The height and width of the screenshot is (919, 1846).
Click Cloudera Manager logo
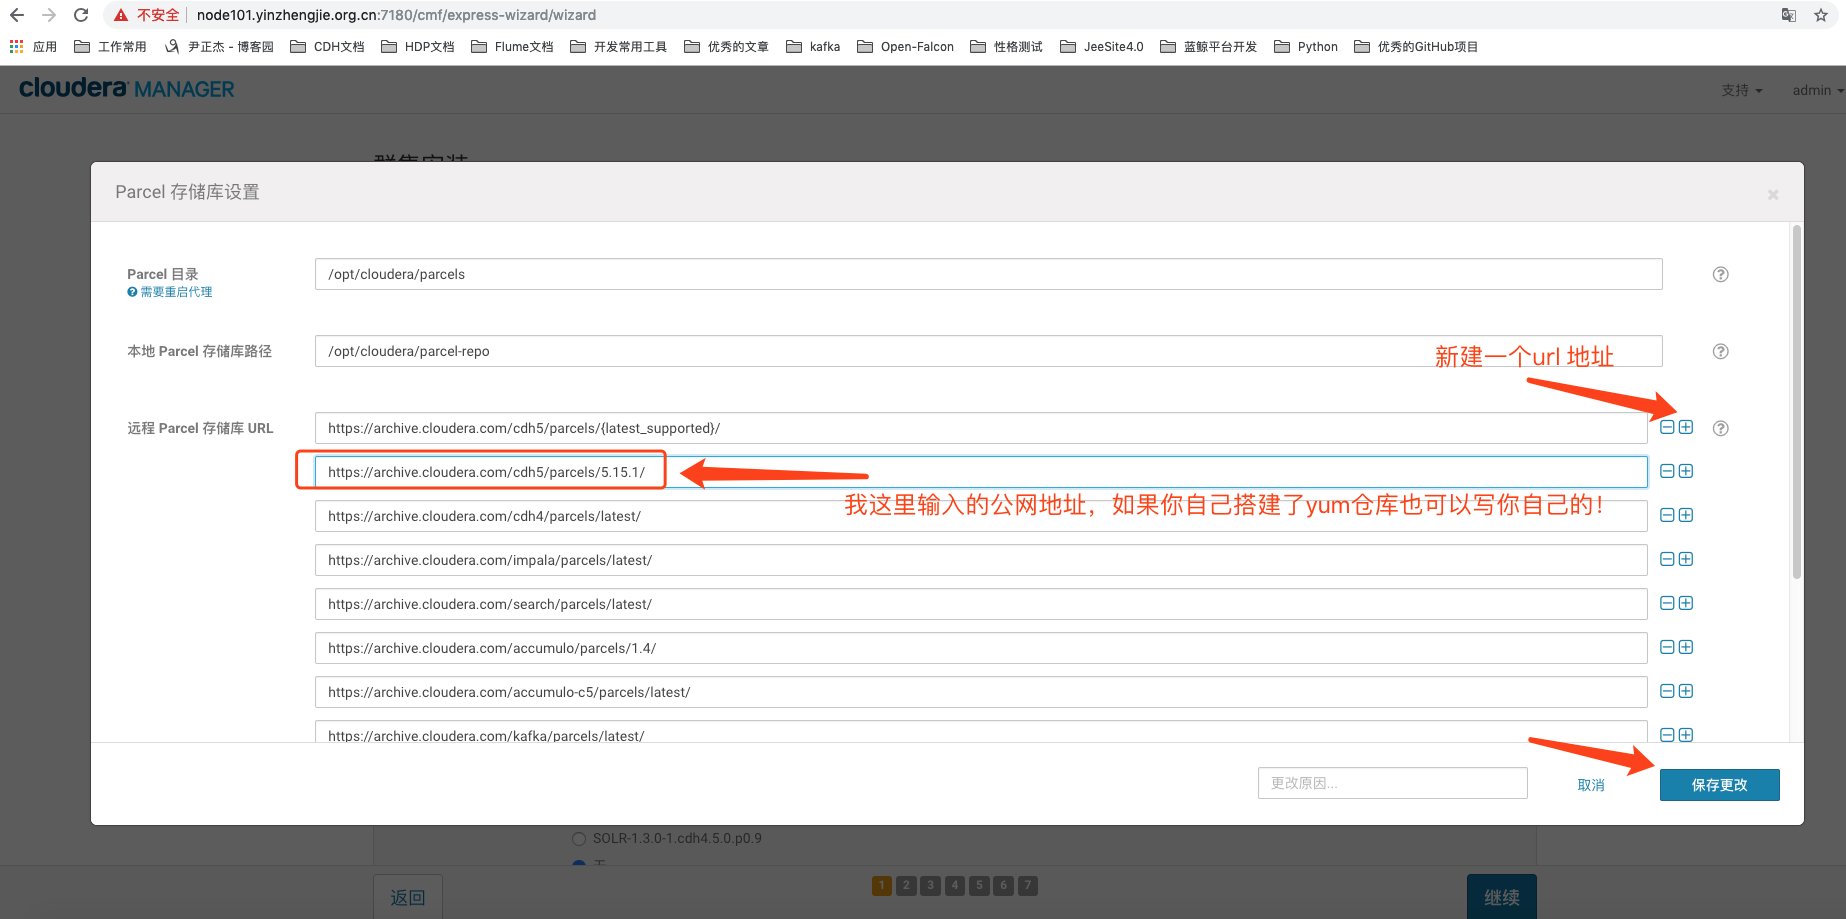[x=127, y=89]
